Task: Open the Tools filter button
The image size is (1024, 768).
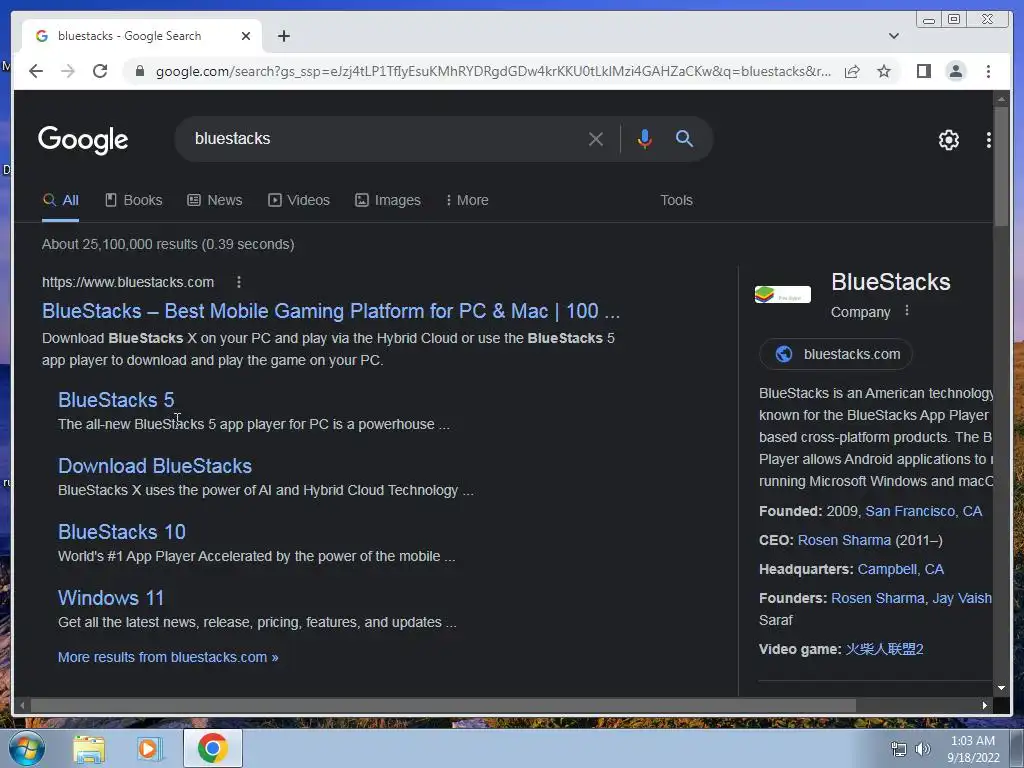Action: click(676, 200)
